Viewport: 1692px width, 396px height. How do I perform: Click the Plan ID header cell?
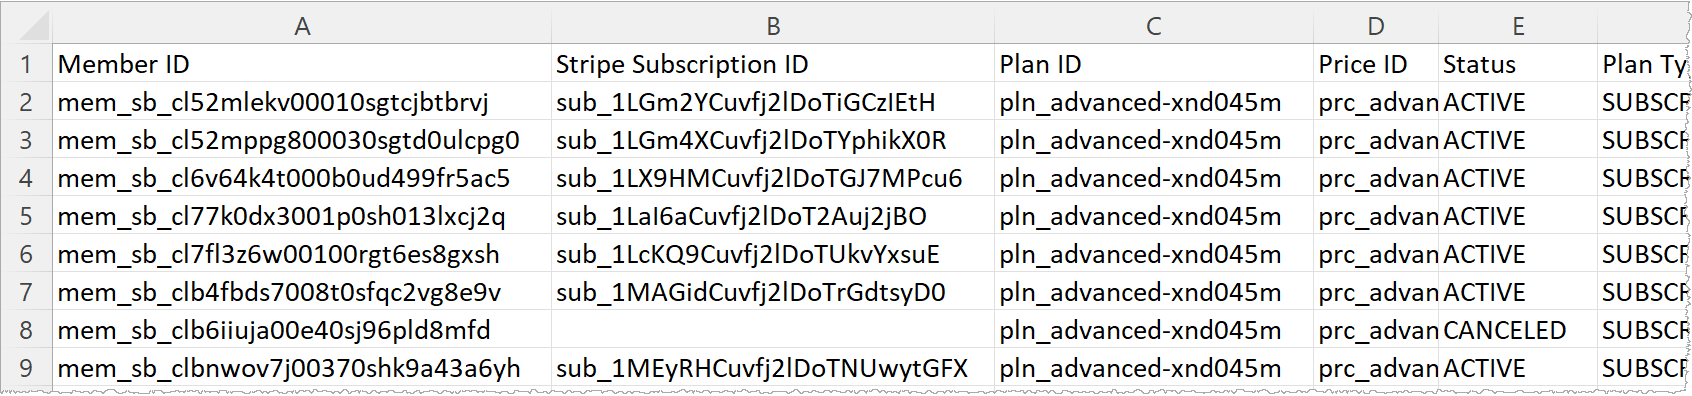(1154, 64)
